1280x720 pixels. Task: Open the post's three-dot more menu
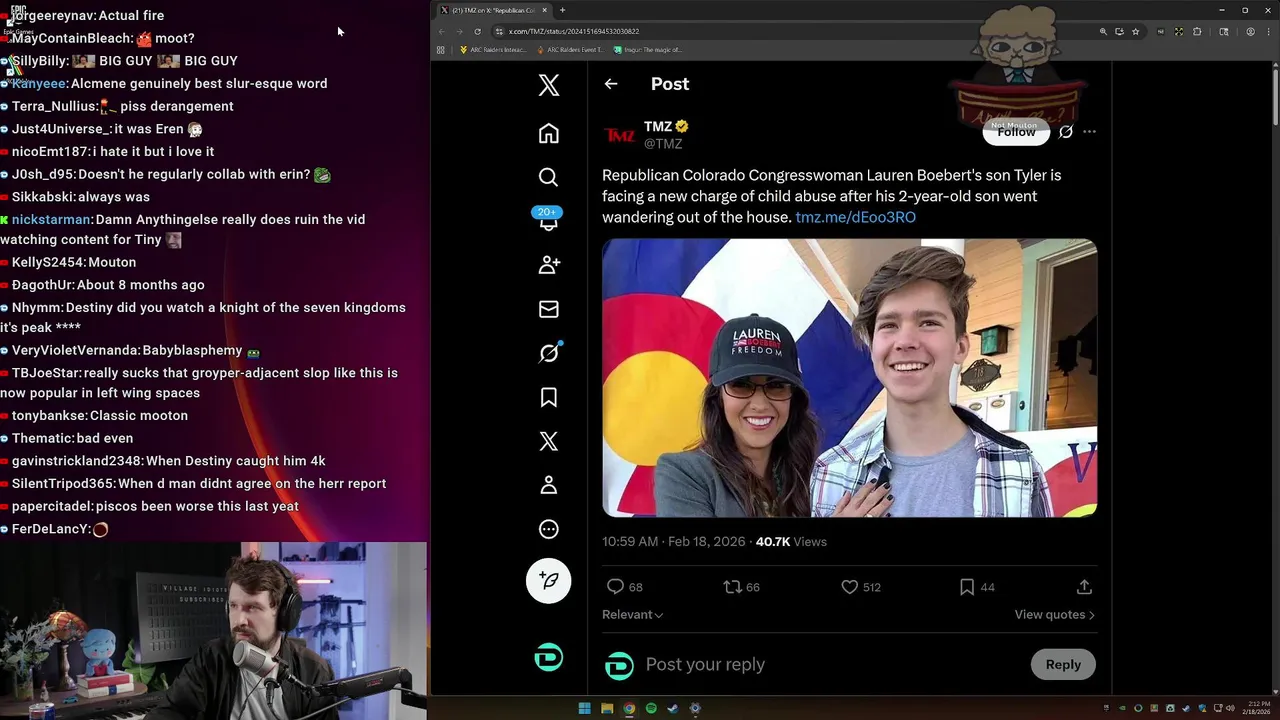point(1089,132)
